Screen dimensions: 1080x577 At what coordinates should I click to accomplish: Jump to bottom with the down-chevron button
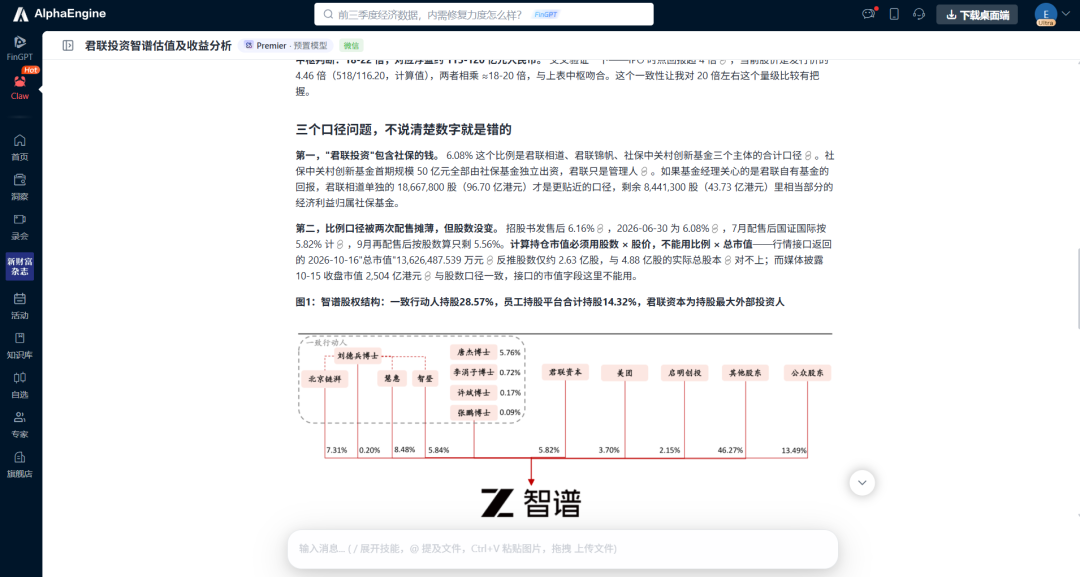pos(862,483)
